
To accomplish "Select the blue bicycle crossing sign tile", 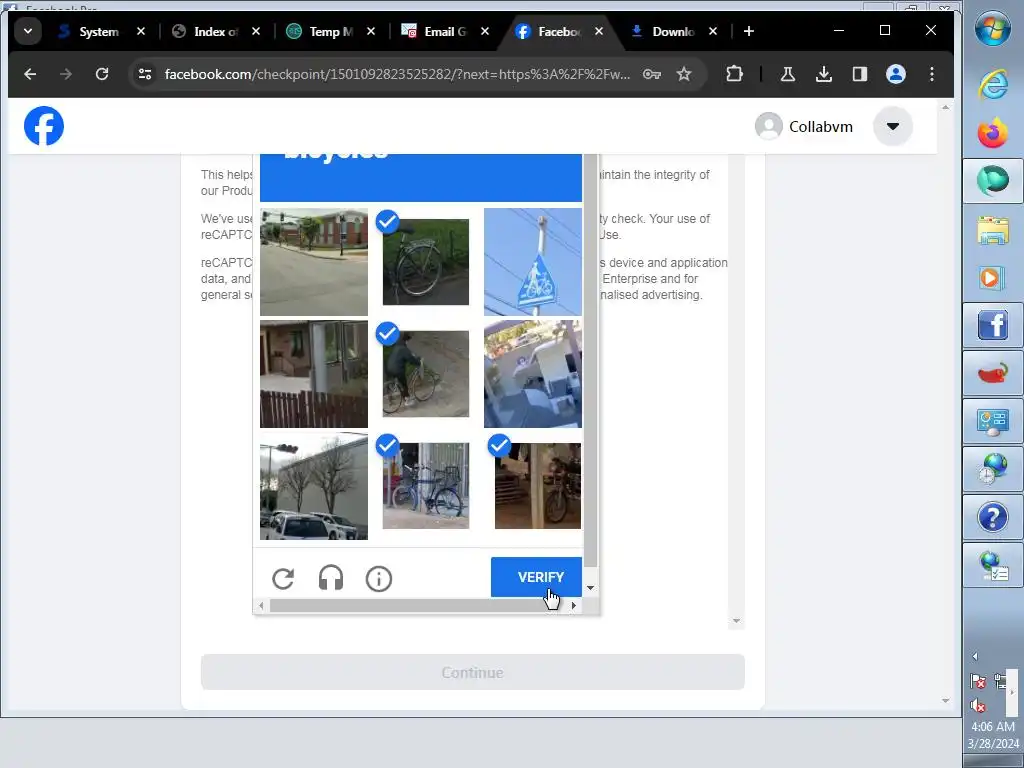I will 533,262.
